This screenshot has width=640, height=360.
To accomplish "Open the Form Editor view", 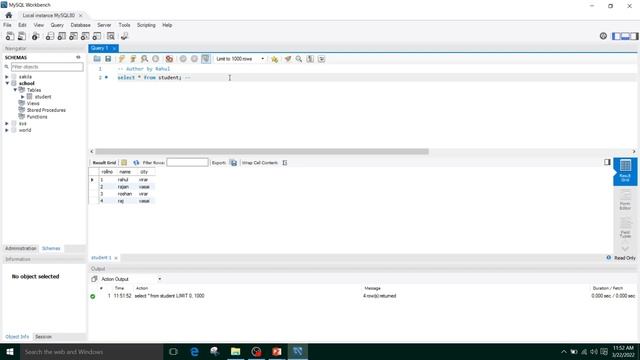I will (x=625, y=200).
